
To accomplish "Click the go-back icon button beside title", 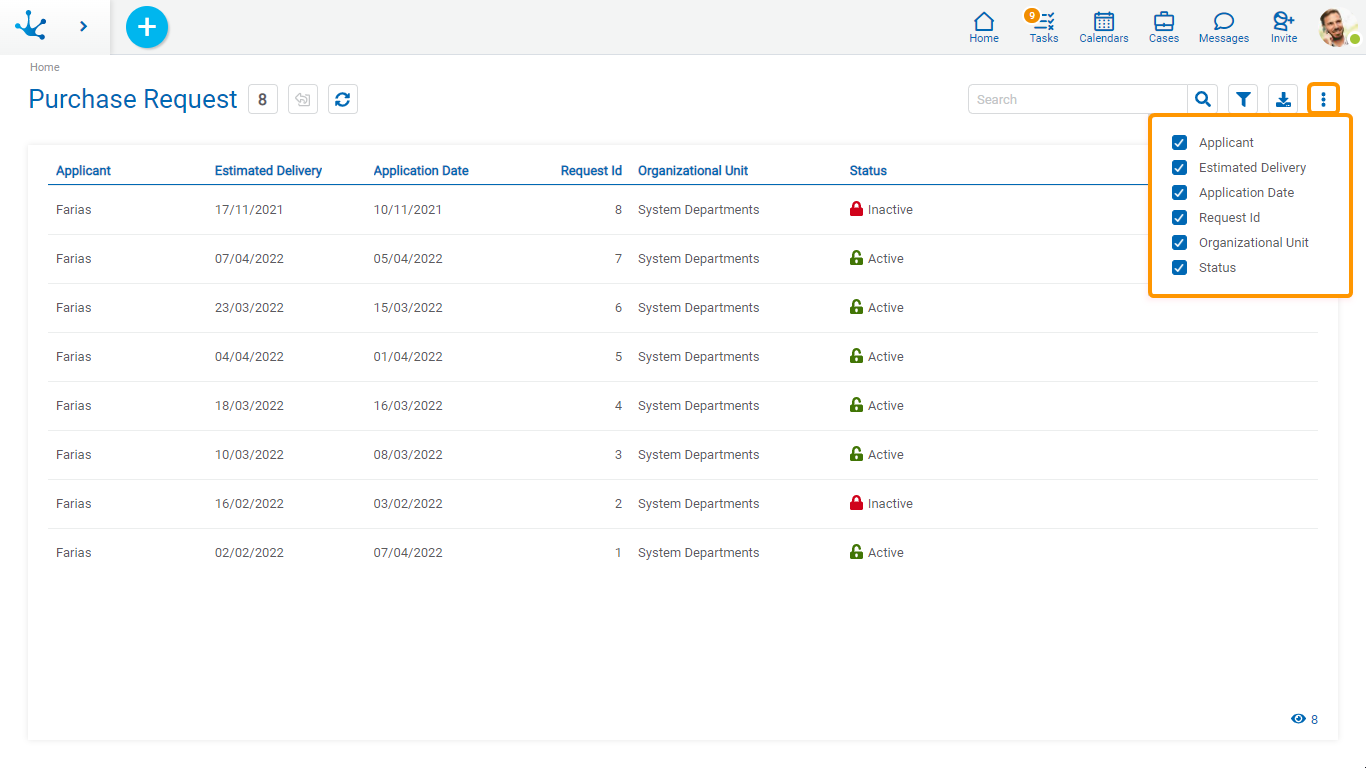I will click(x=303, y=99).
